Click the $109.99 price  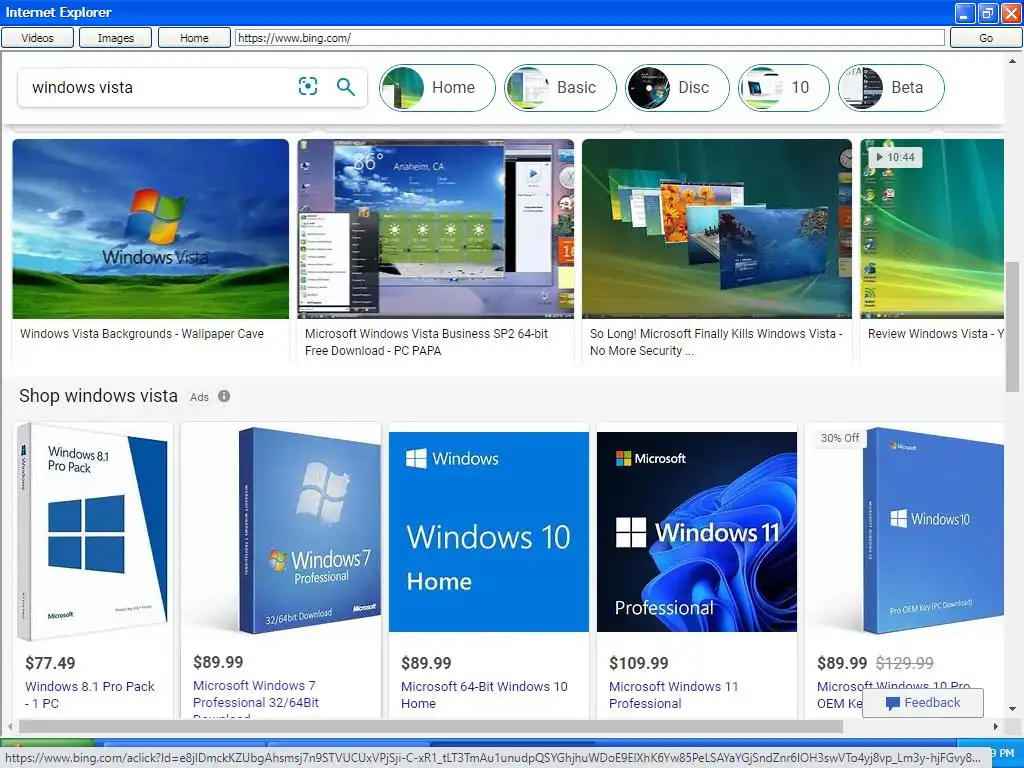[639, 664]
